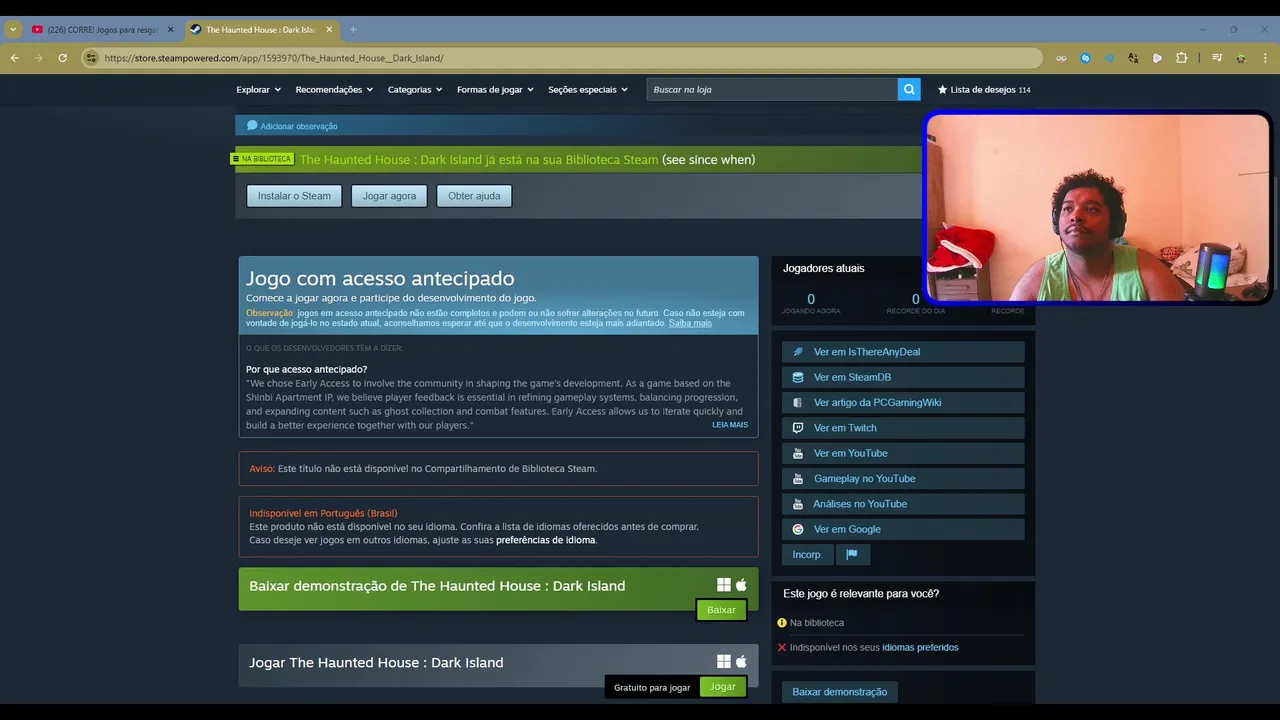The image size is (1280, 720).
Task: Click Instalar o Steam button
Action: pyautogui.click(x=294, y=196)
